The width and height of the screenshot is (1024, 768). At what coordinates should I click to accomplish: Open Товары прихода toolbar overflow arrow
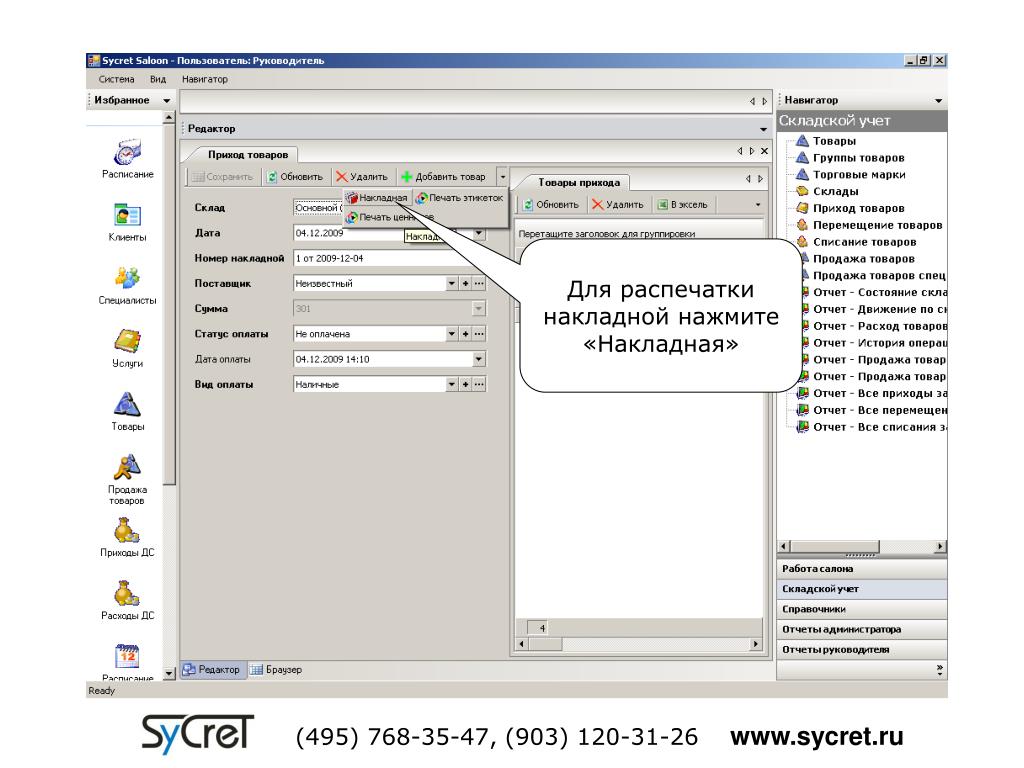[x=758, y=204]
